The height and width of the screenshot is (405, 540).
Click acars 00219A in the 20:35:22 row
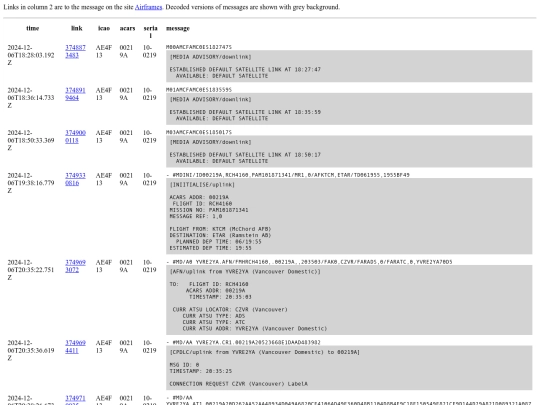pyautogui.click(x=127, y=266)
